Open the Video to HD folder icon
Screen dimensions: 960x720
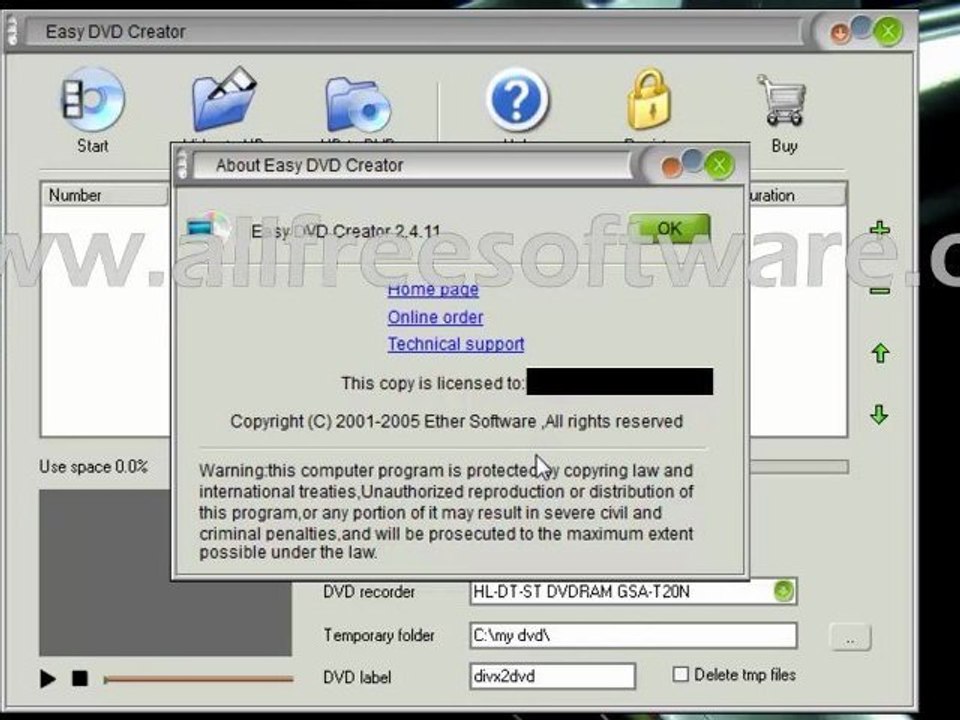[x=224, y=100]
